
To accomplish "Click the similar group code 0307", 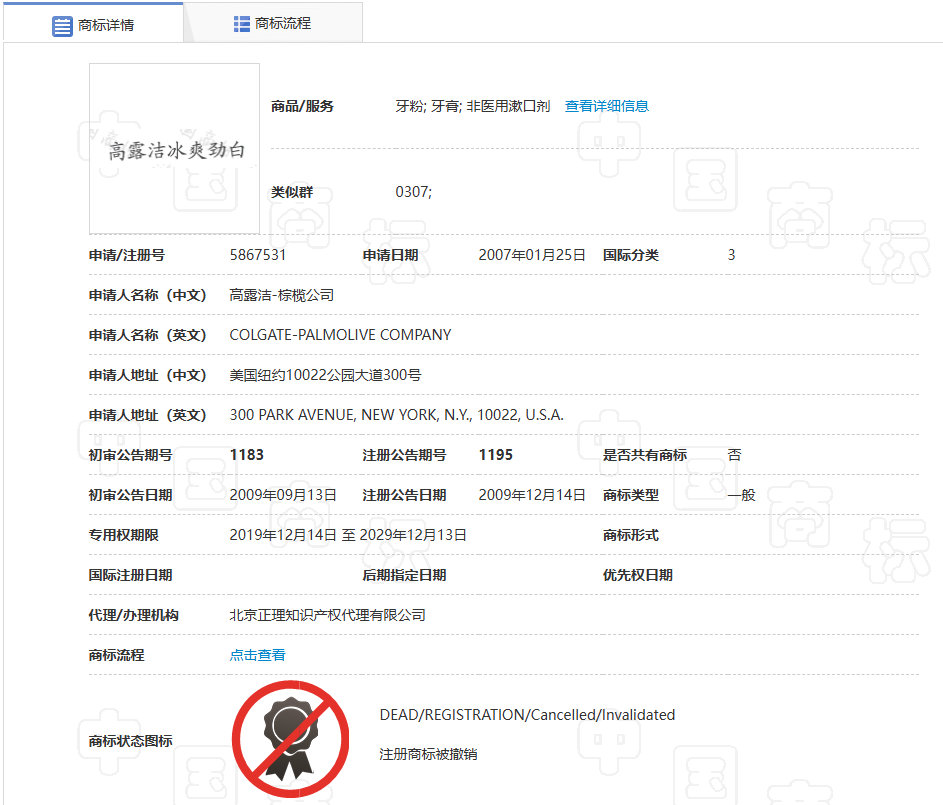I will click(413, 192).
